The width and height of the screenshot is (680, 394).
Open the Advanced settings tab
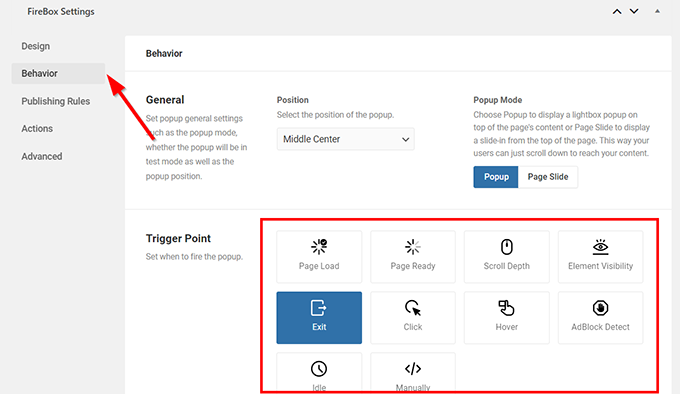pyautogui.click(x=42, y=156)
